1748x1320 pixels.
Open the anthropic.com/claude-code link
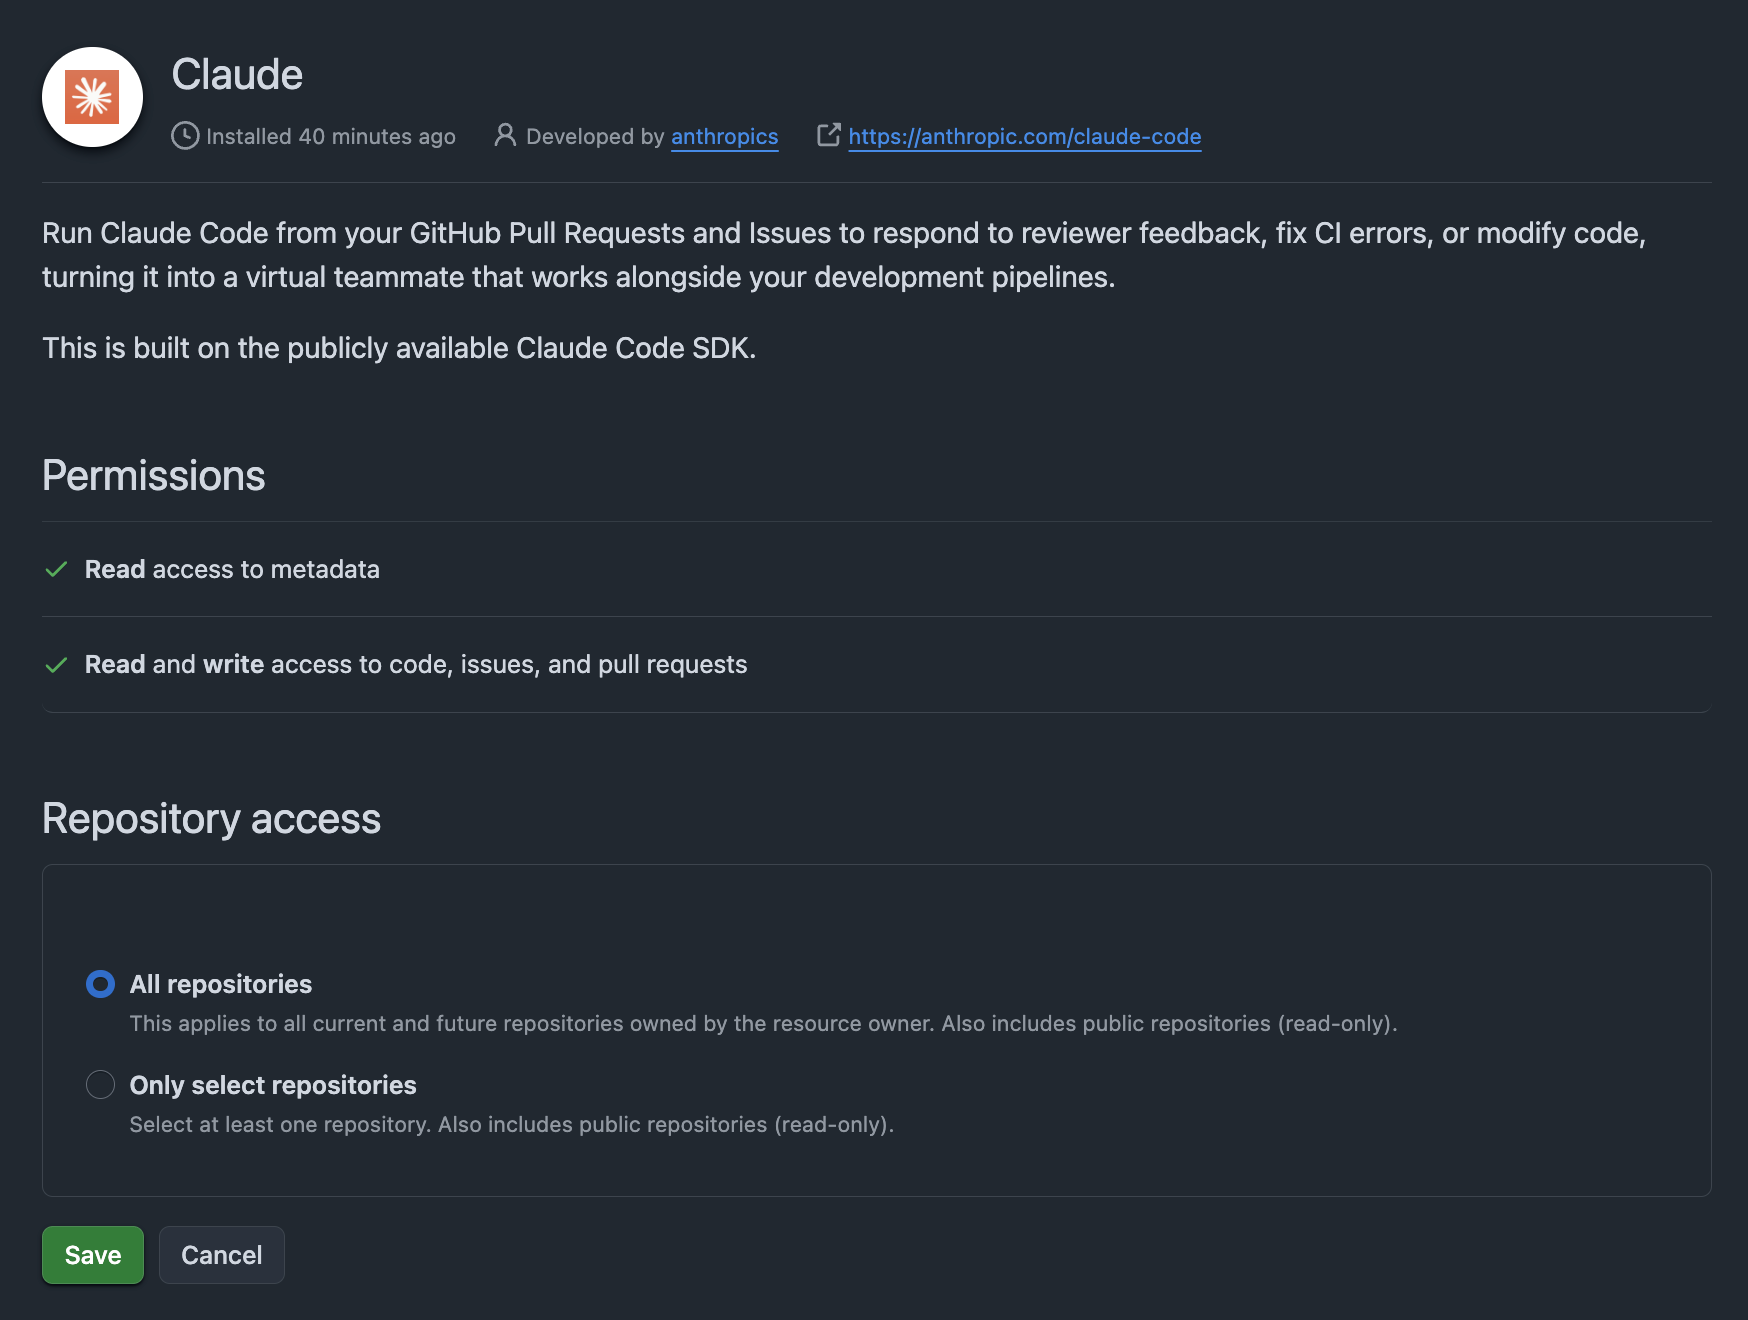[x=1025, y=137]
